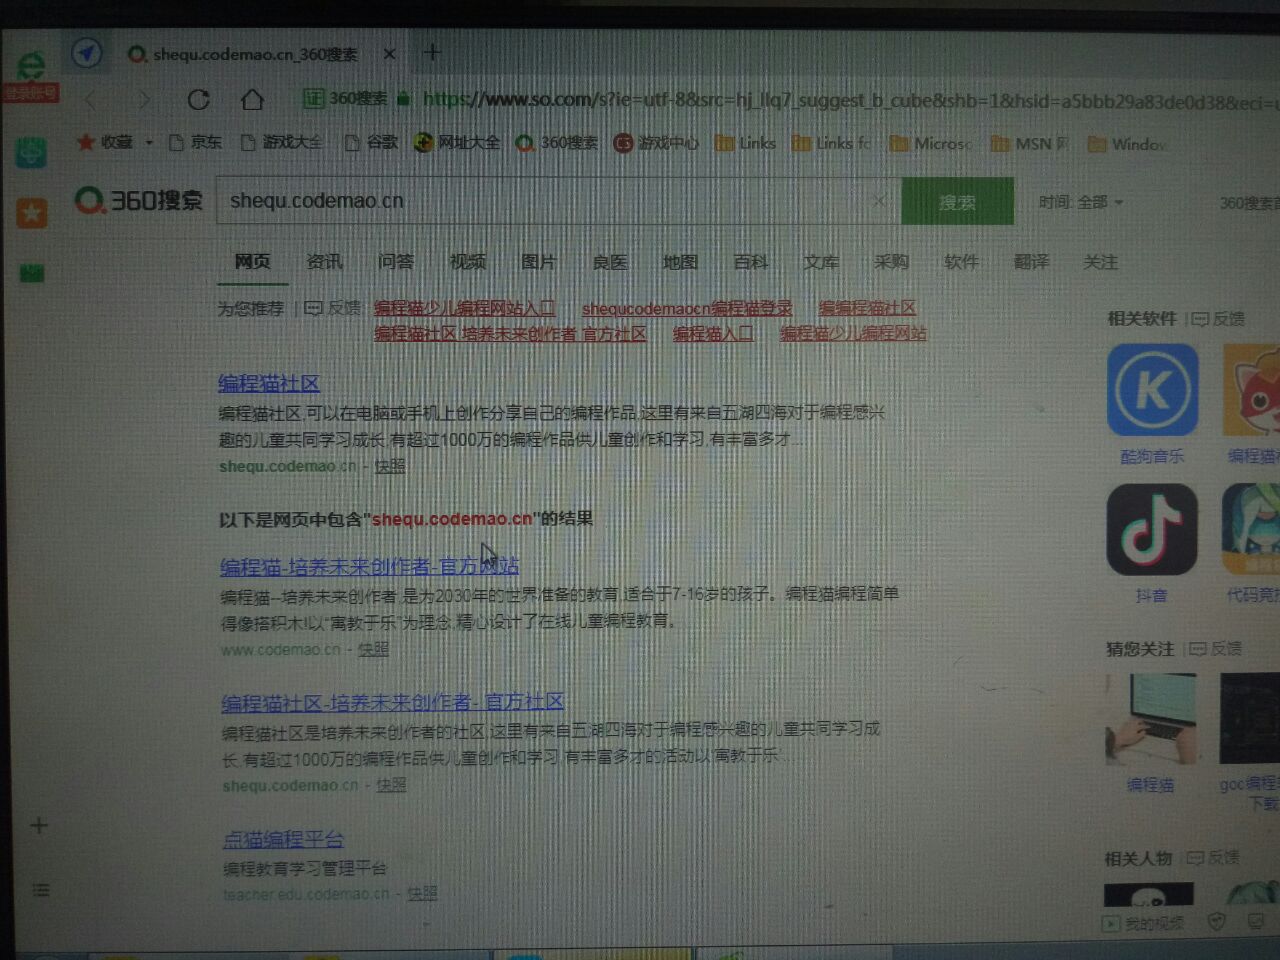Open 快照 for the www.codemao.cn result
Image resolution: width=1280 pixels, height=960 pixels.
pyautogui.click(x=373, y=650)
